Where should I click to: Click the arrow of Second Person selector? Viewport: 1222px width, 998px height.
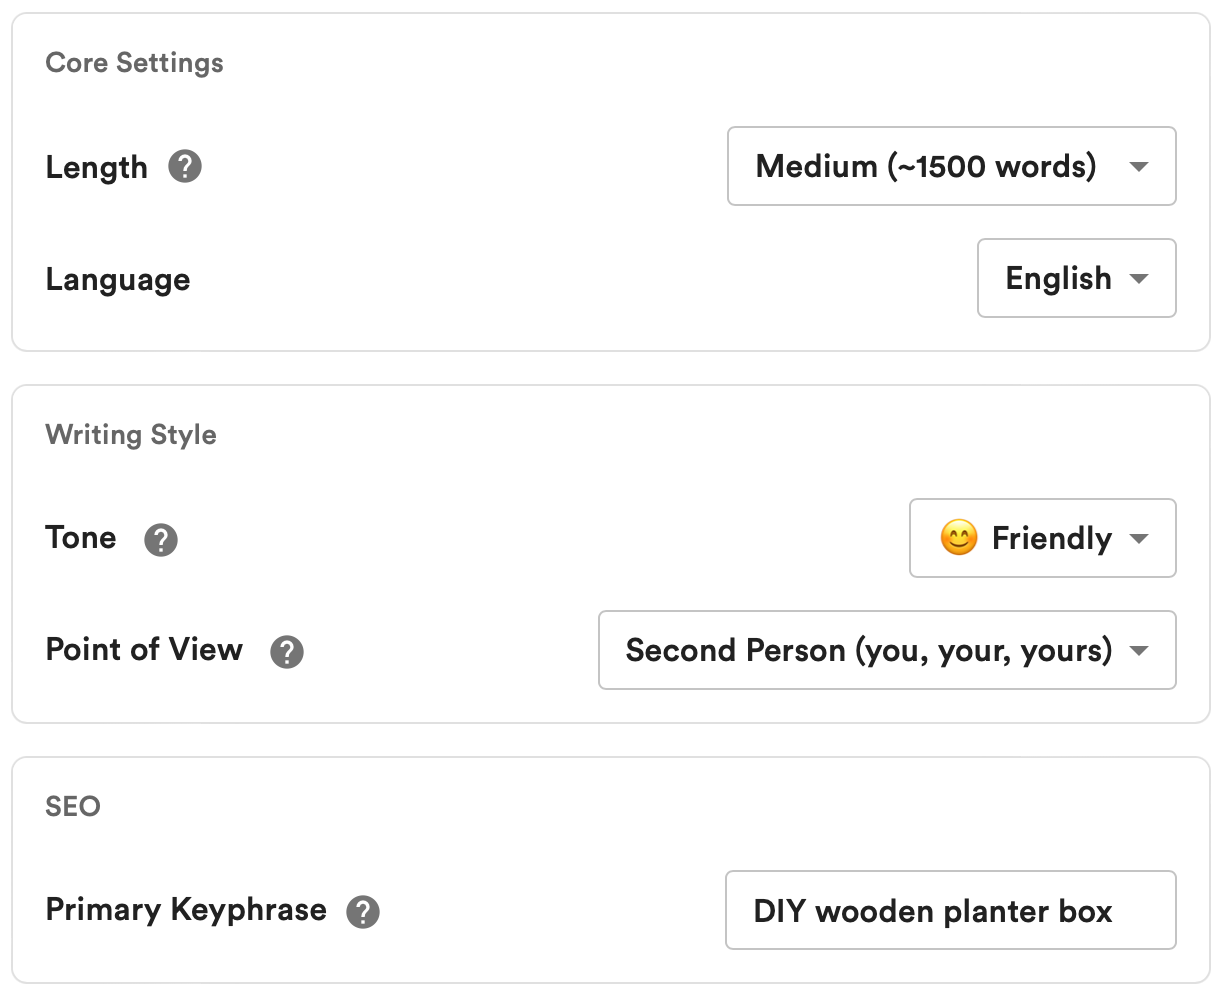(x=1138, y=651)
